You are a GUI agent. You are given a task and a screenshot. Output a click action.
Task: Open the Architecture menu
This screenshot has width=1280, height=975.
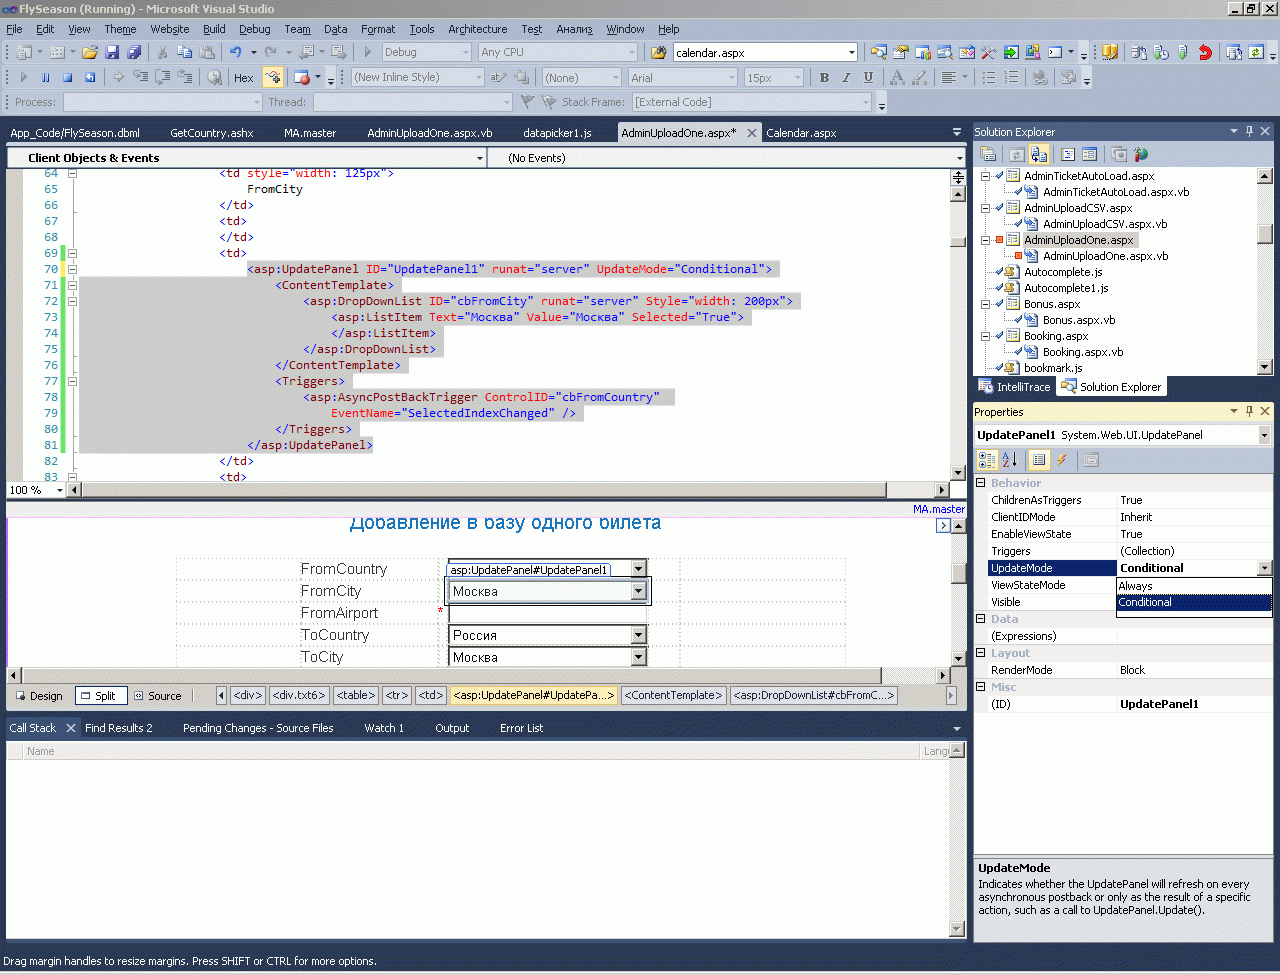tap(478, 29)
